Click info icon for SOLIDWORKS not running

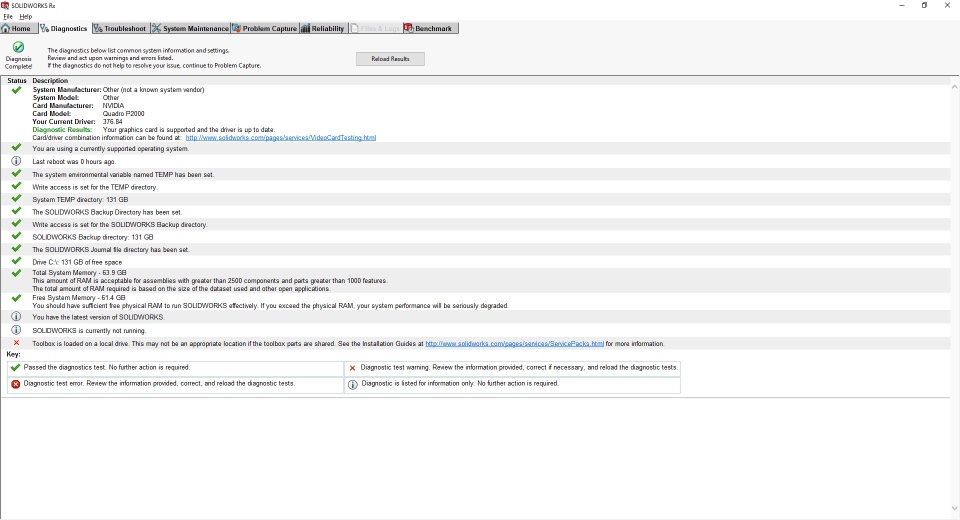17,330
